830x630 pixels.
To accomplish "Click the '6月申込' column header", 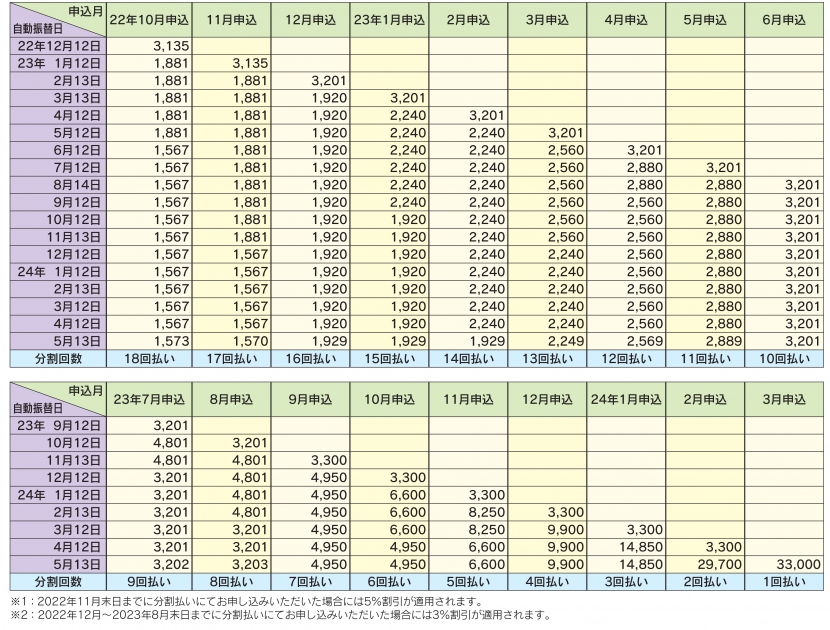I will pyautogui.click(x=784, y=20).
